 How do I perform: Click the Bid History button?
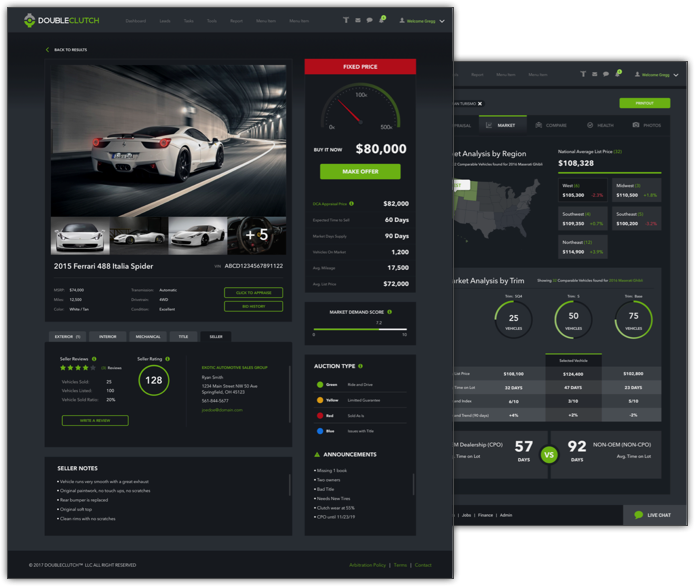(254, 307)
